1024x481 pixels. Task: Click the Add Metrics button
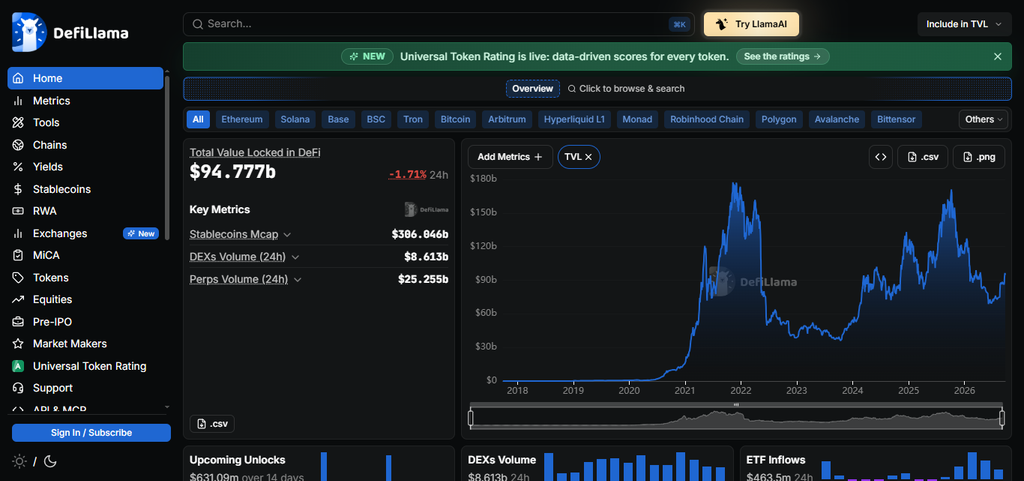510,157
